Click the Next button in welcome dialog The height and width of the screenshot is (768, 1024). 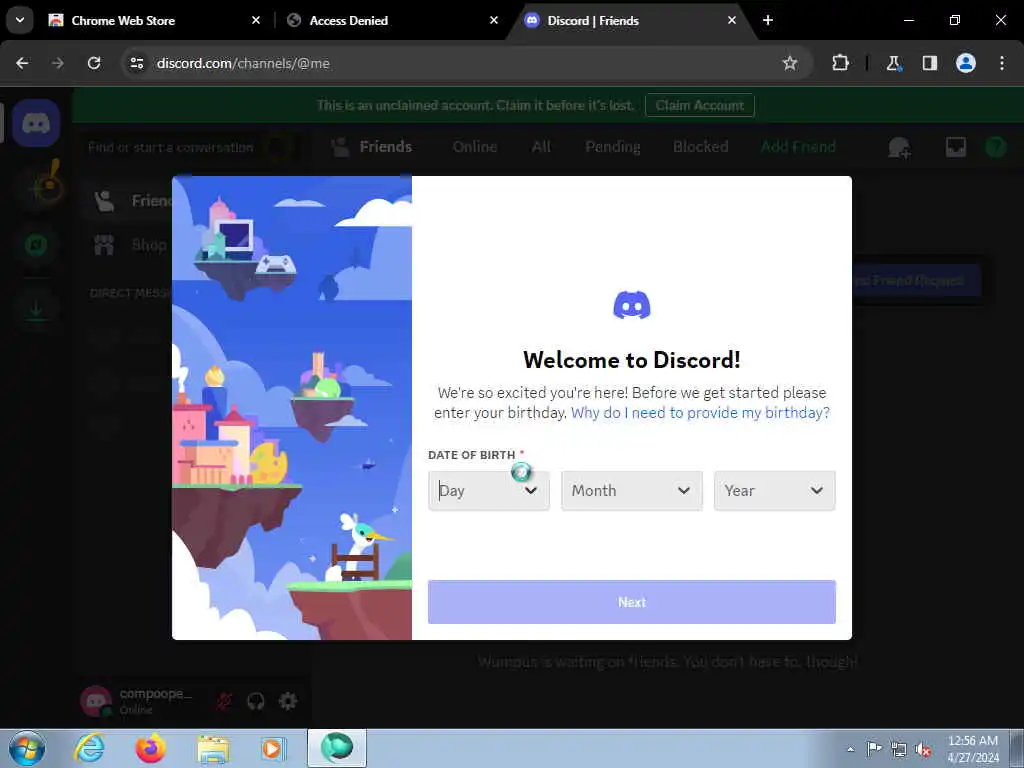pyautogui.click(x=632, y=602)
